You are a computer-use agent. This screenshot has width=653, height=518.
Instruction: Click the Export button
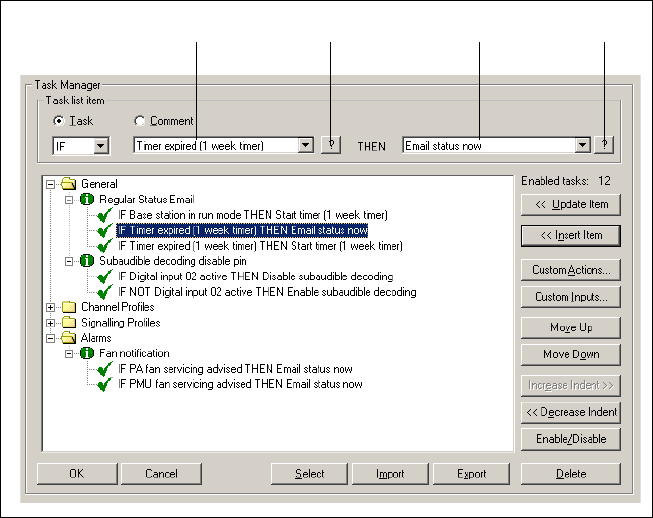[x=471, y=474]
